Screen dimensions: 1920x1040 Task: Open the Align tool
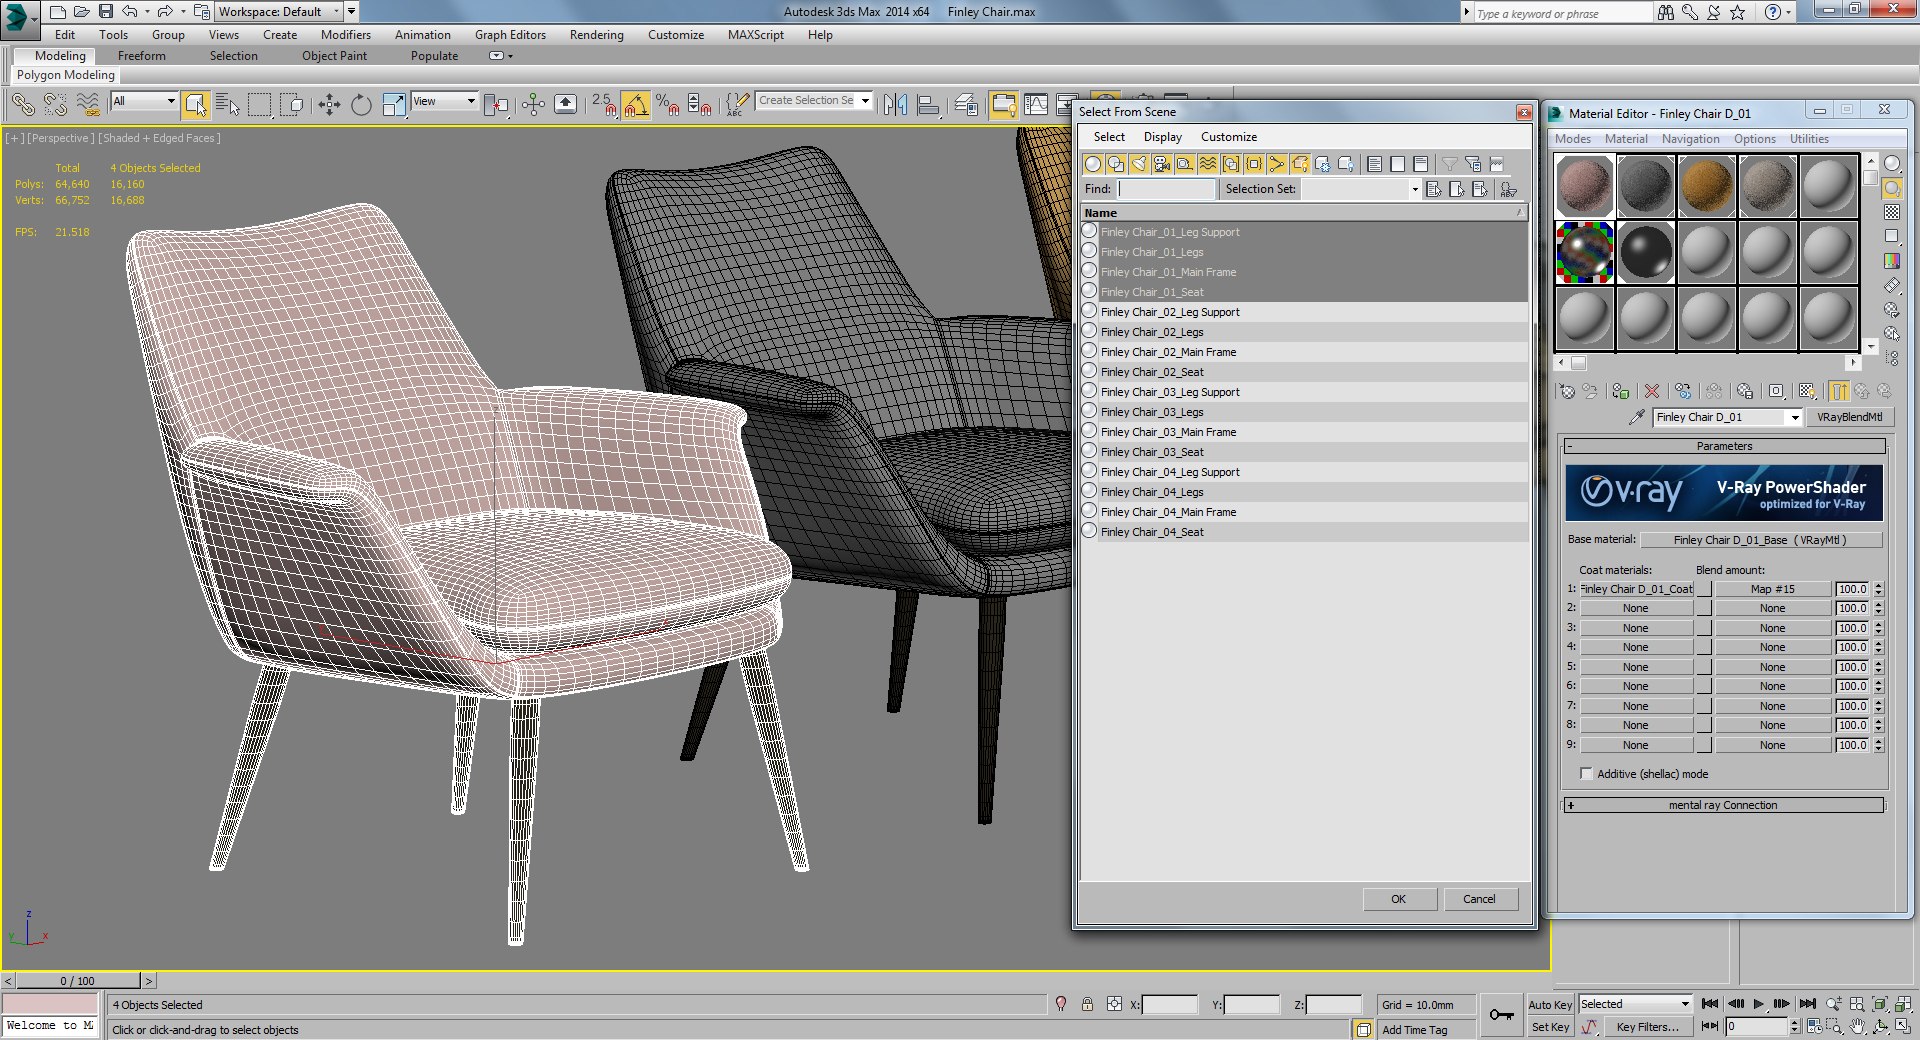click(929, 104)
